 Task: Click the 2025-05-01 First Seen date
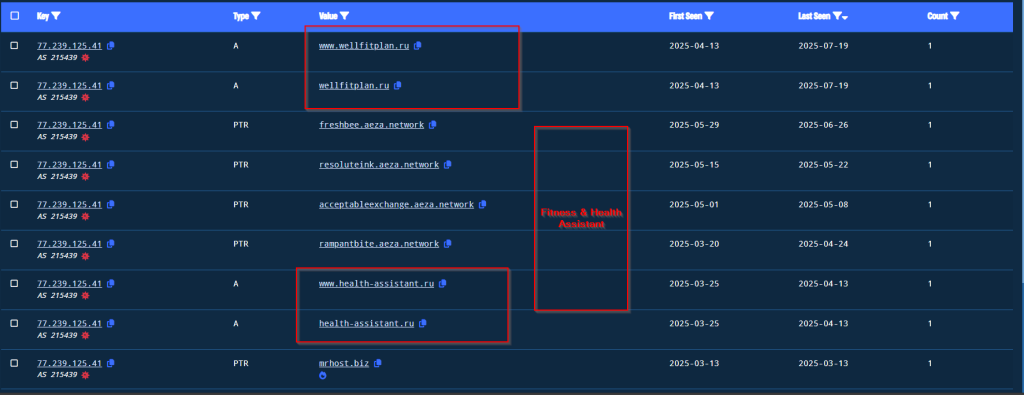point(694,204)
